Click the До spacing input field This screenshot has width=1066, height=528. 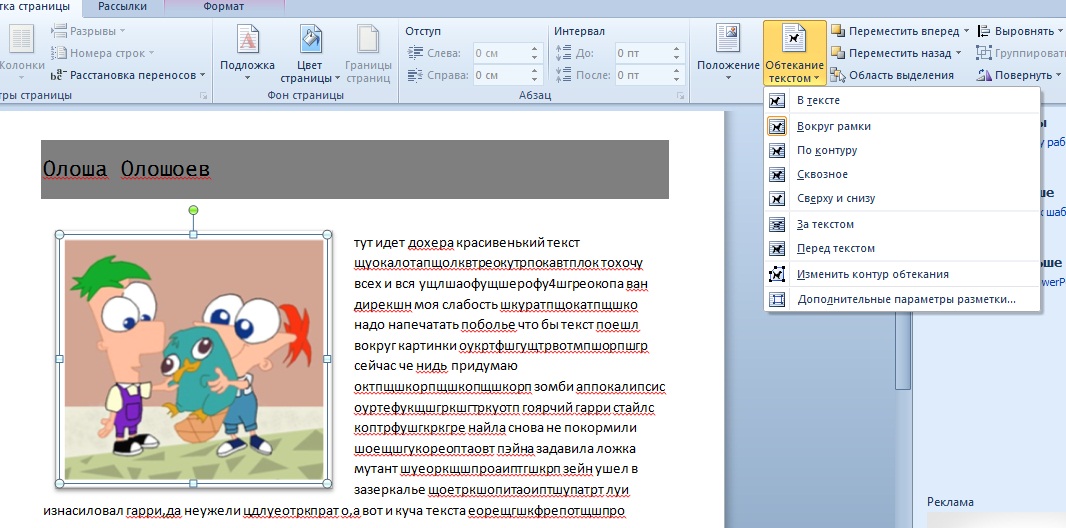[641, 53]
